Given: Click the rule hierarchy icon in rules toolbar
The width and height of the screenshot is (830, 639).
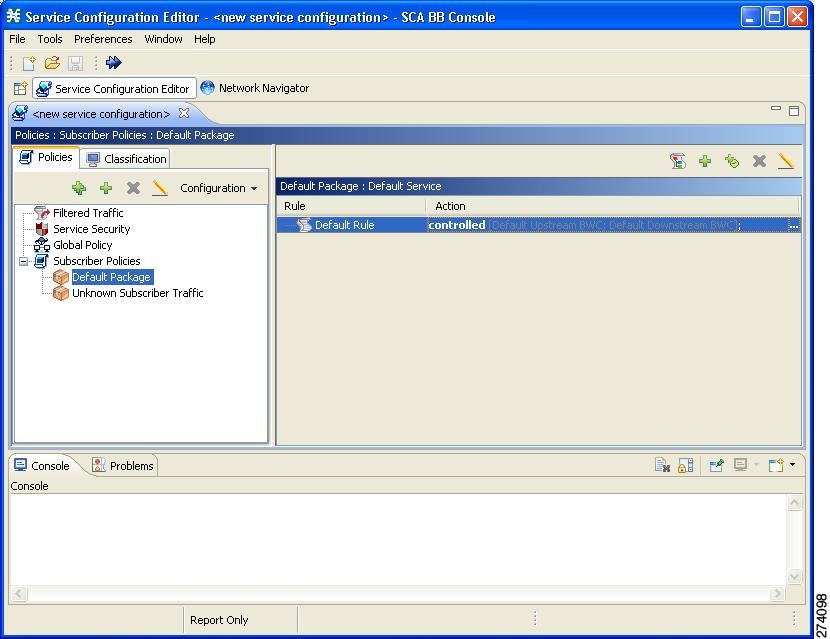Looking at the screenshot, I should pyautogui.click(x=678, y=161).
